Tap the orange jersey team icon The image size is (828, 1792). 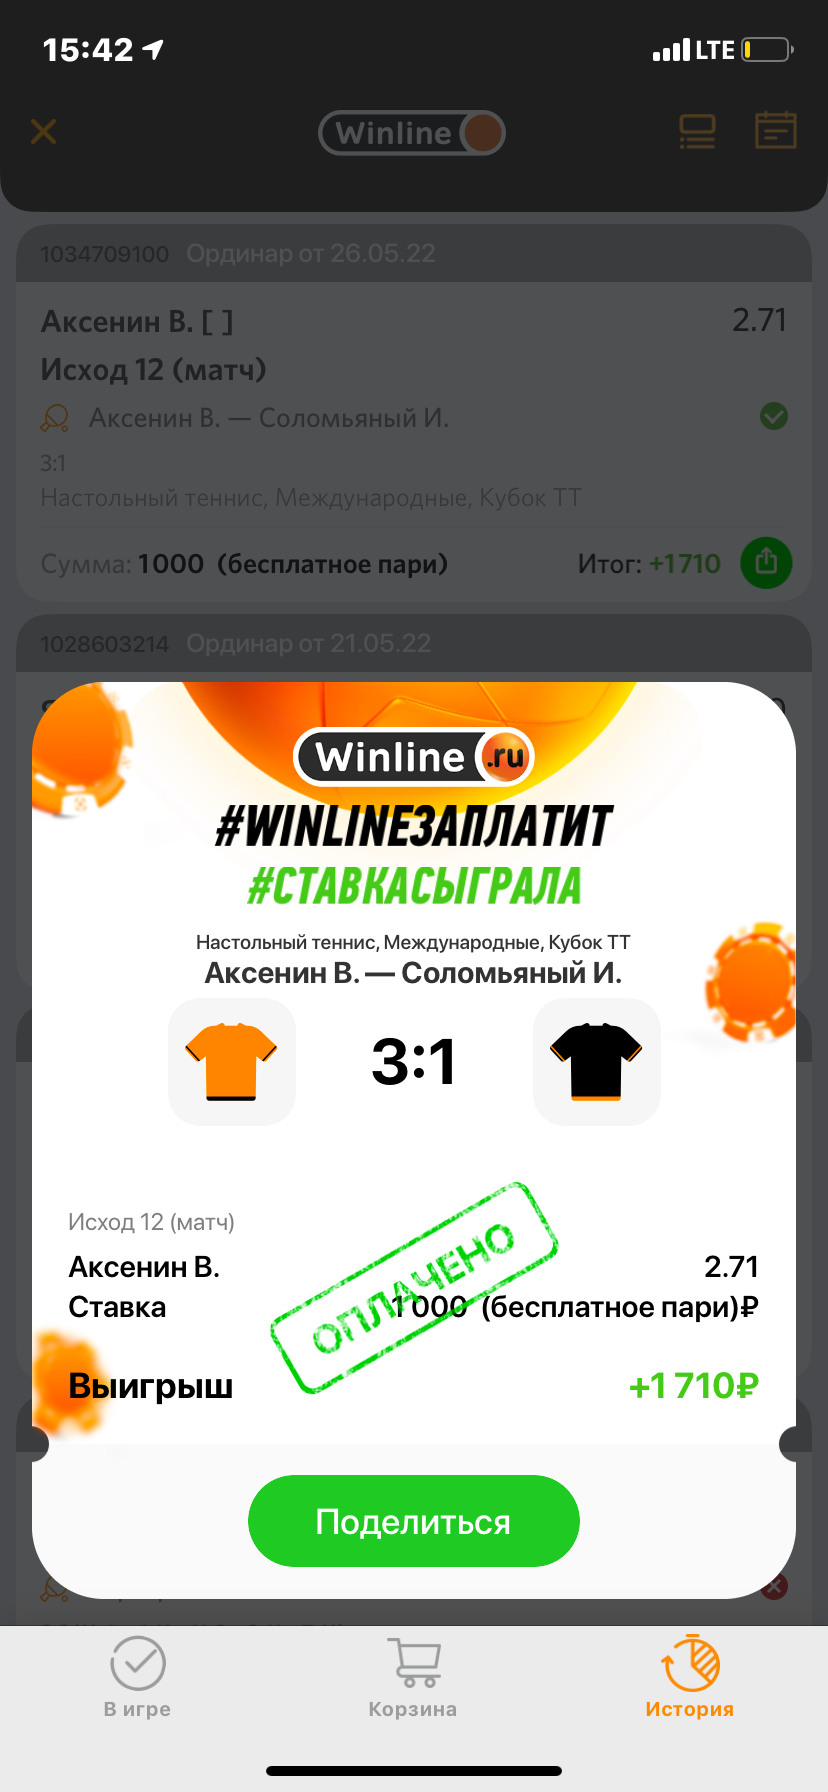pyautogui.click(x=232, y=1062)
